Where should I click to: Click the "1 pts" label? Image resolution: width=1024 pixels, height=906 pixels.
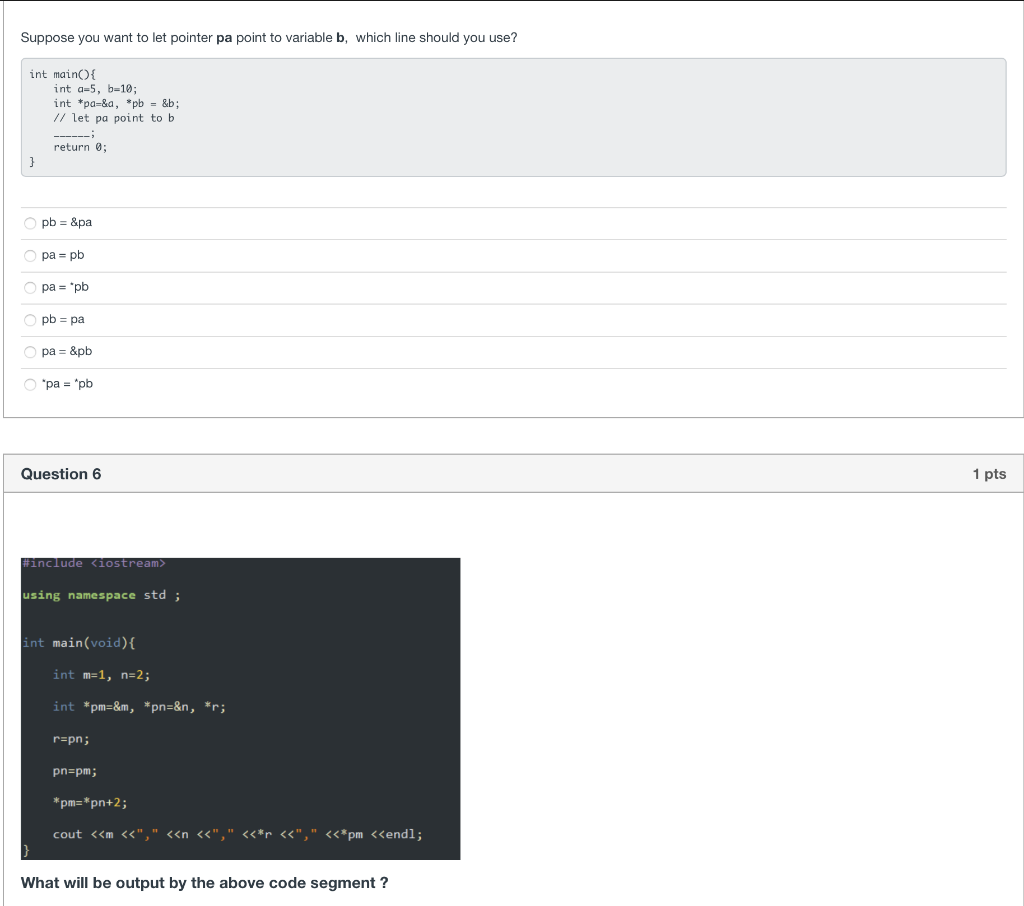coord(989,474)
